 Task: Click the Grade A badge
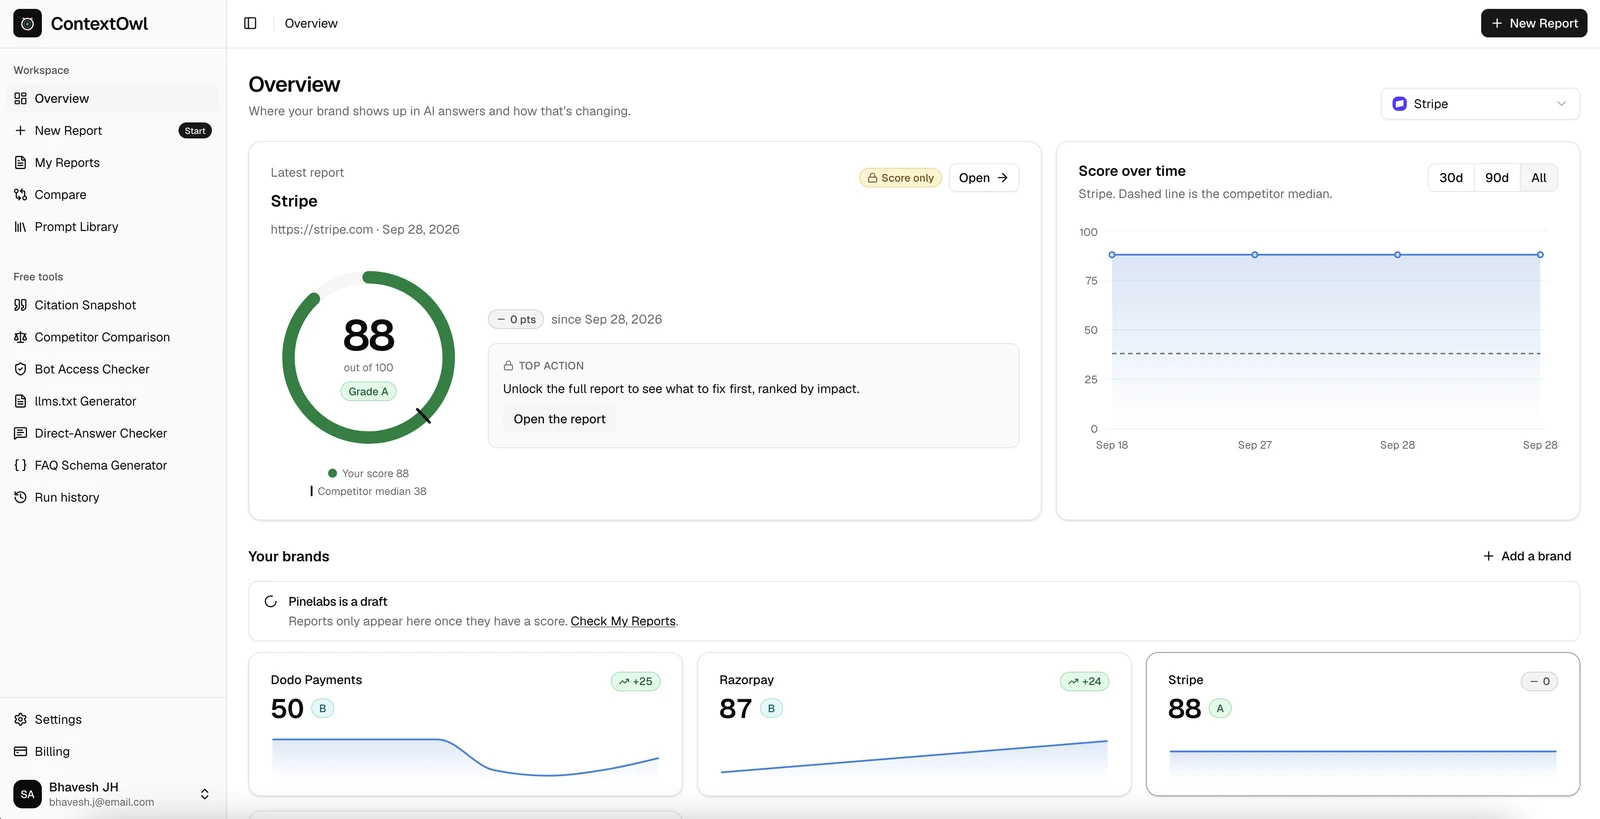pos(368,392)
